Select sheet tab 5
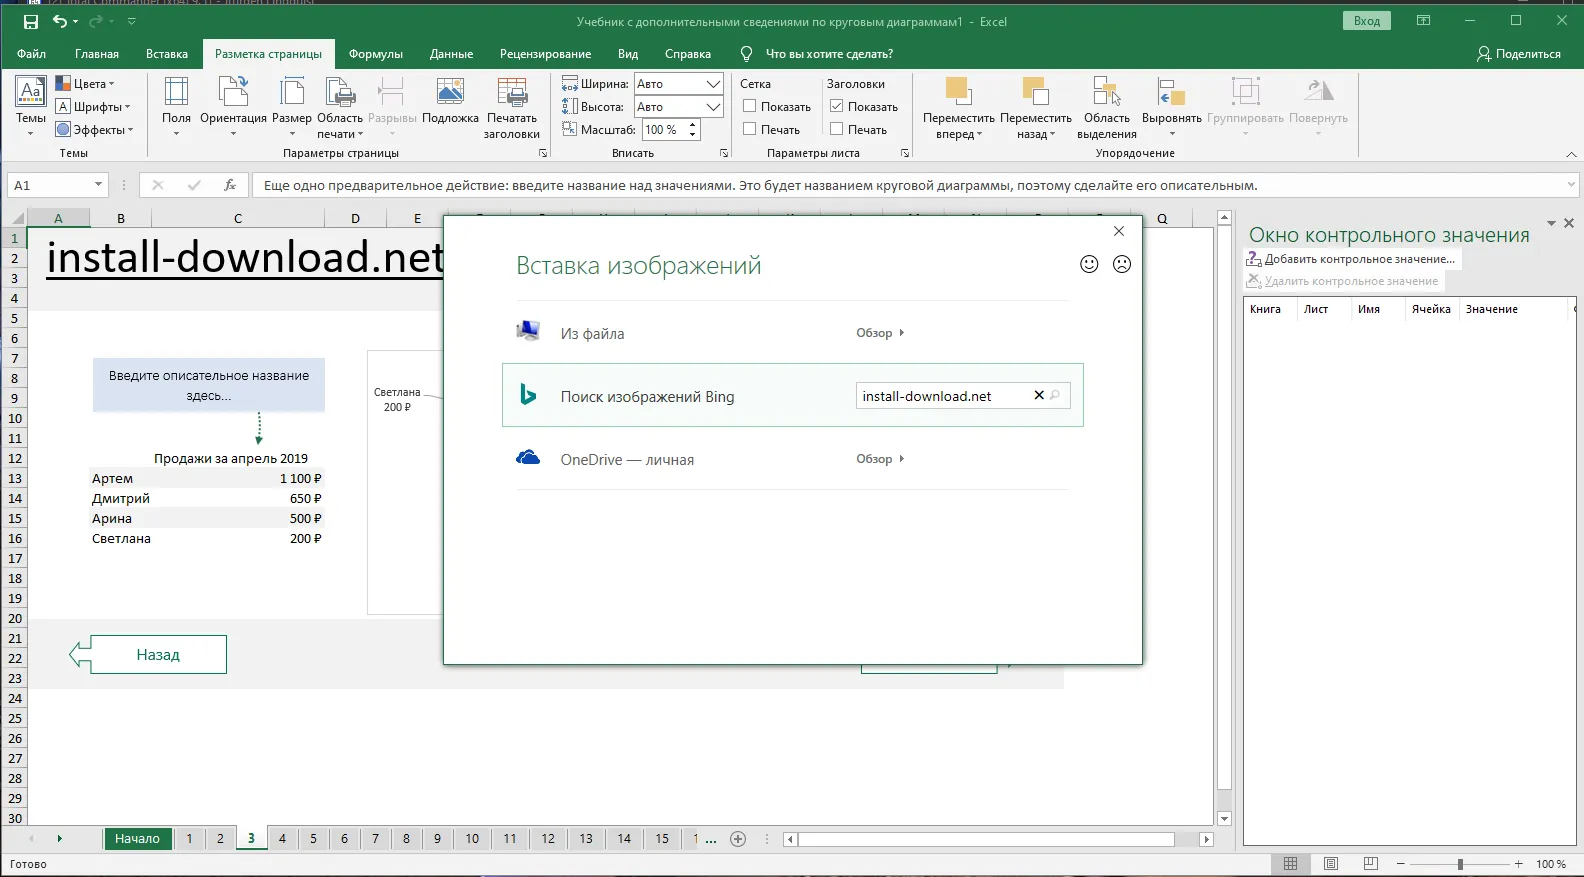This screenshot has height=877, width=1584. (313, 839)
